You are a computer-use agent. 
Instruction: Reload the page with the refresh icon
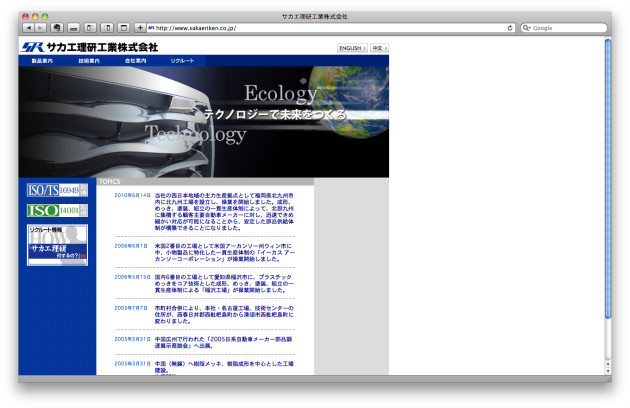[x=510, y=28]
